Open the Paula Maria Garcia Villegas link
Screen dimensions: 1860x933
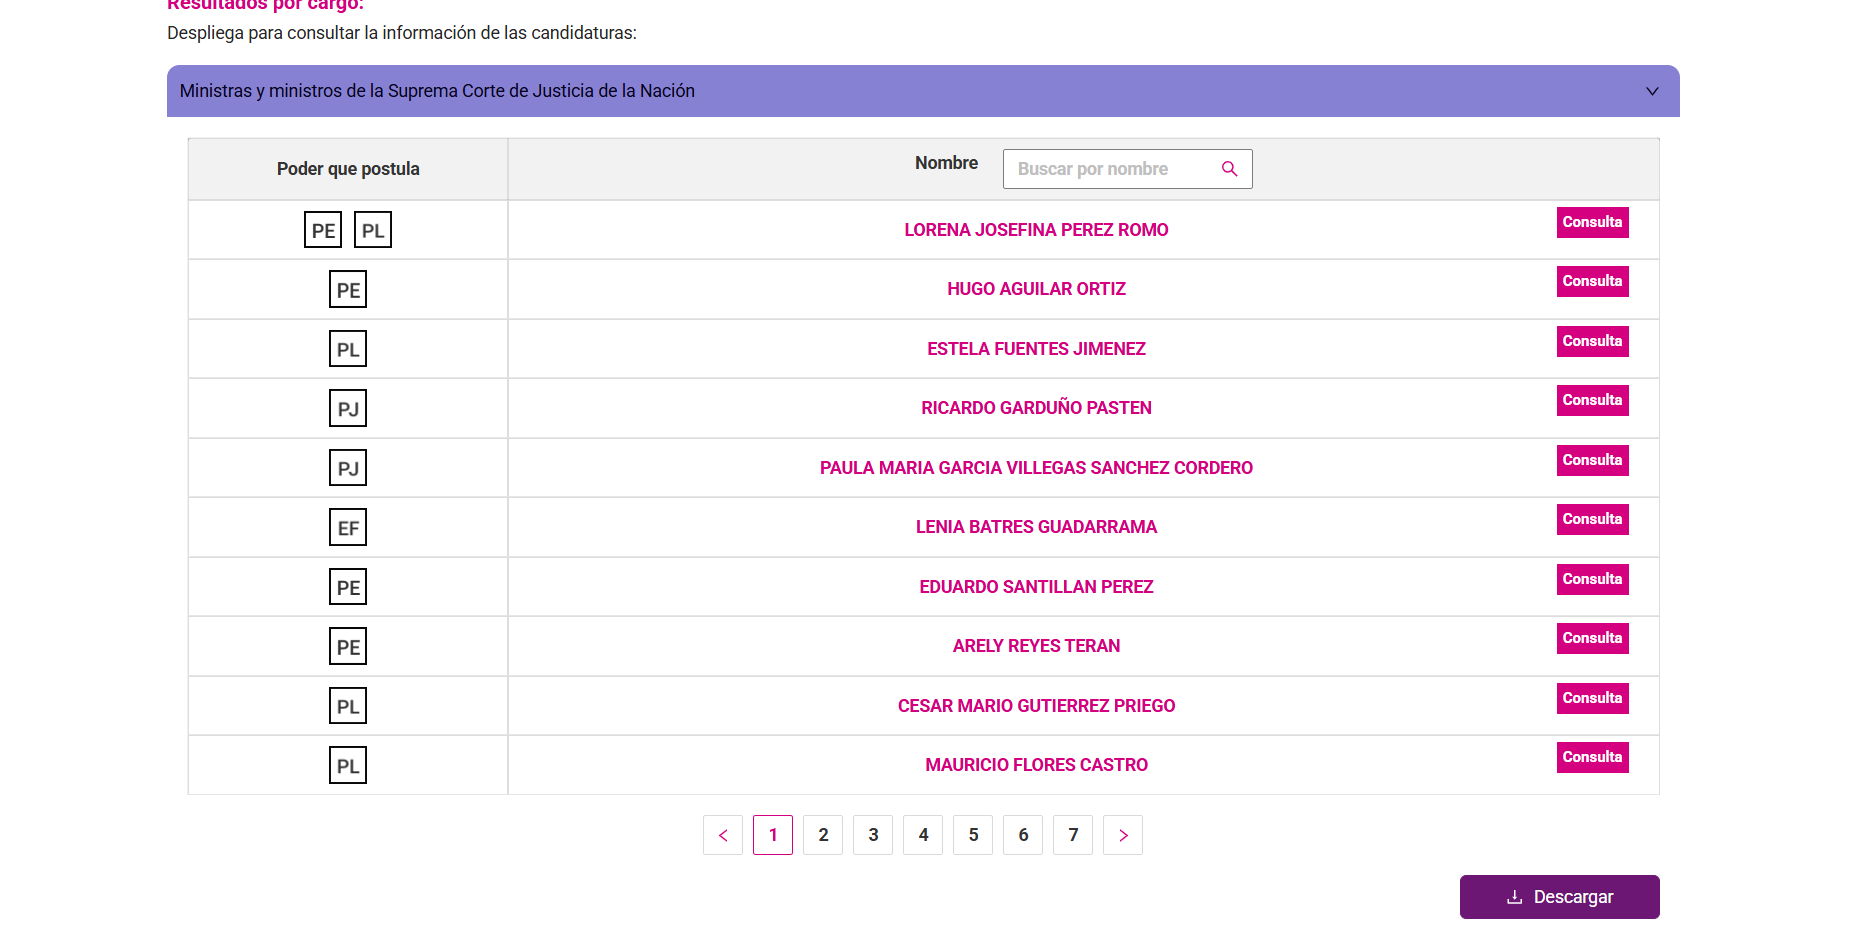point(1036,468)
